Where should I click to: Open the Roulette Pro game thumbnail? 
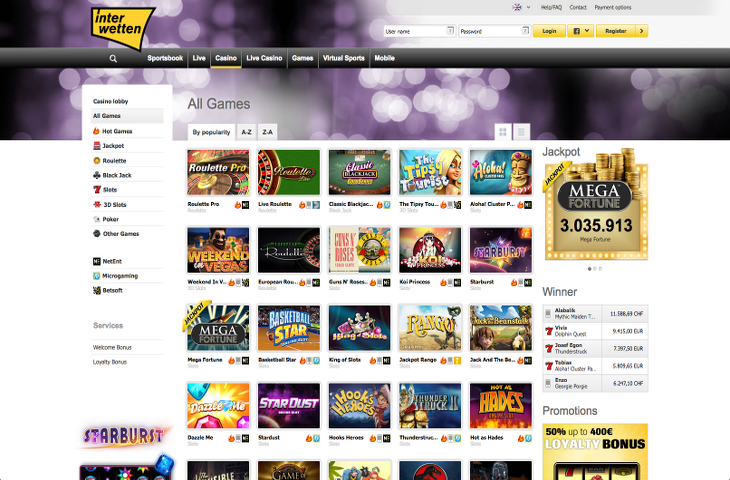[218, 172]
